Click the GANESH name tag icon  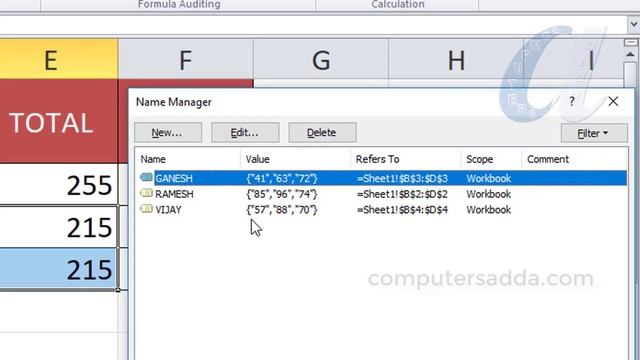click(146, 178)
